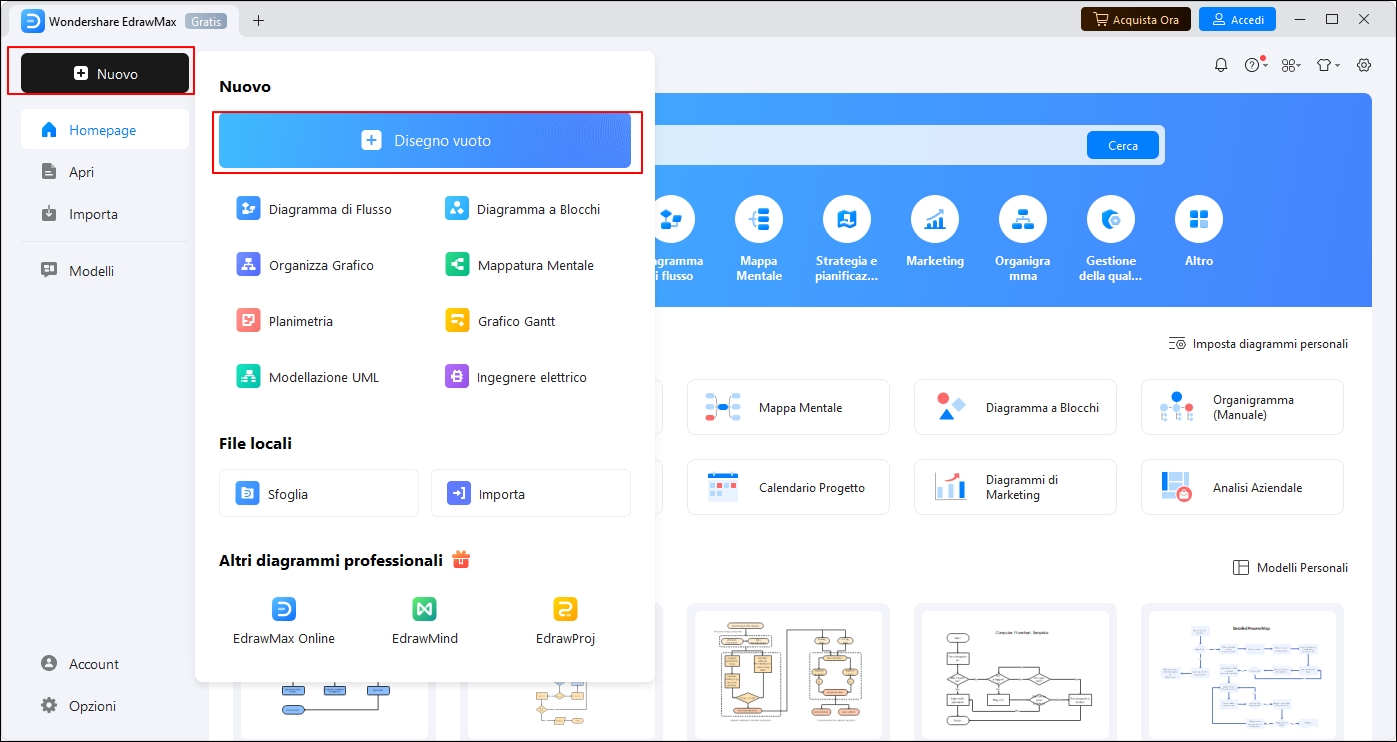Open Account in the sidebar
1397x742 pixels.
[105, 664]
